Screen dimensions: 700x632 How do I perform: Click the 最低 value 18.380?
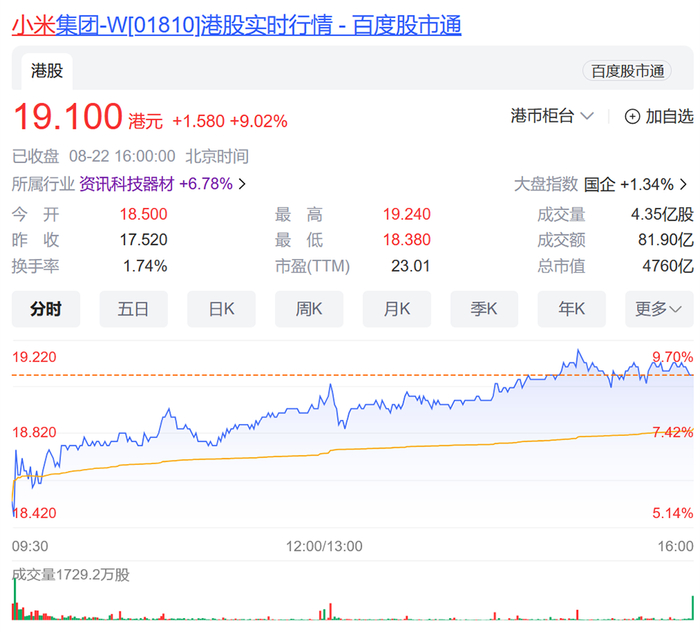407,240
